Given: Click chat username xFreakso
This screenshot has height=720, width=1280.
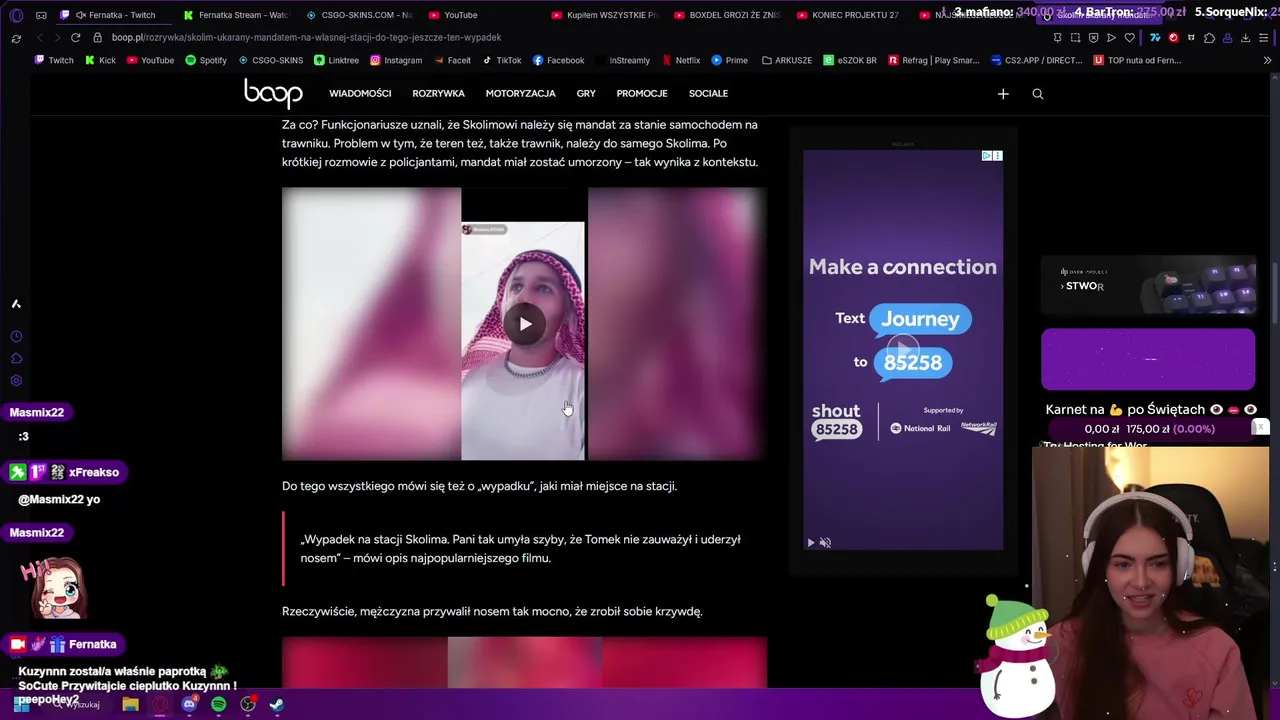Looking at the screenshot, I should tap(94, 472).
